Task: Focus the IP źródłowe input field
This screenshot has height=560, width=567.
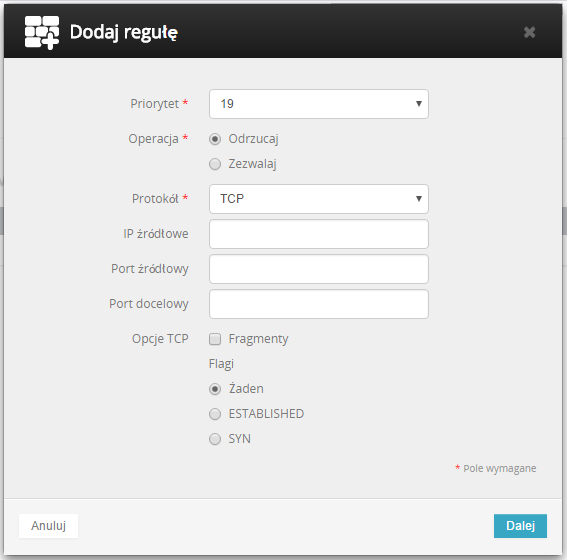Action: 319,234
